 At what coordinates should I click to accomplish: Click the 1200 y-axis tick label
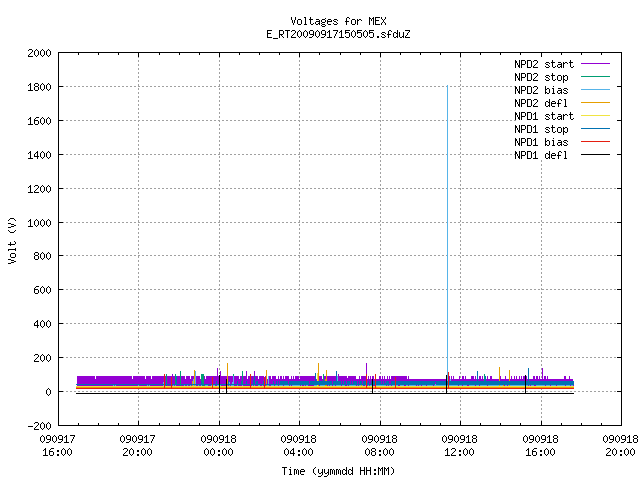[39, 189]
